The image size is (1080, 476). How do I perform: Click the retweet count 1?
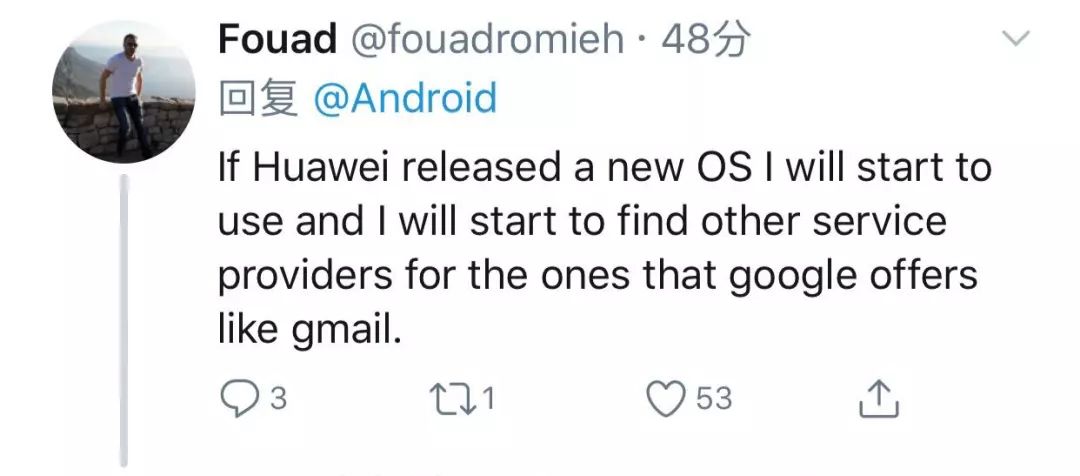[489, 400]
